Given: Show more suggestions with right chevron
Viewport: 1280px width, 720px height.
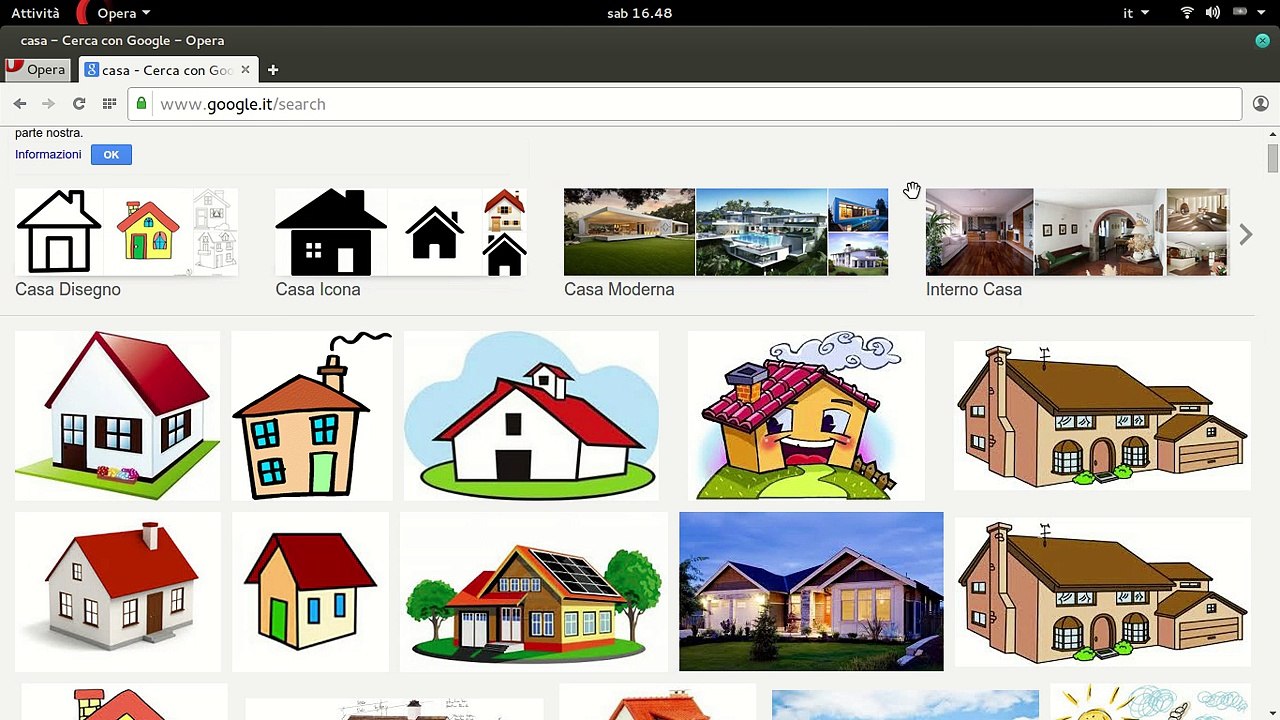Looking at the screenshot, I should point(1245,234).
